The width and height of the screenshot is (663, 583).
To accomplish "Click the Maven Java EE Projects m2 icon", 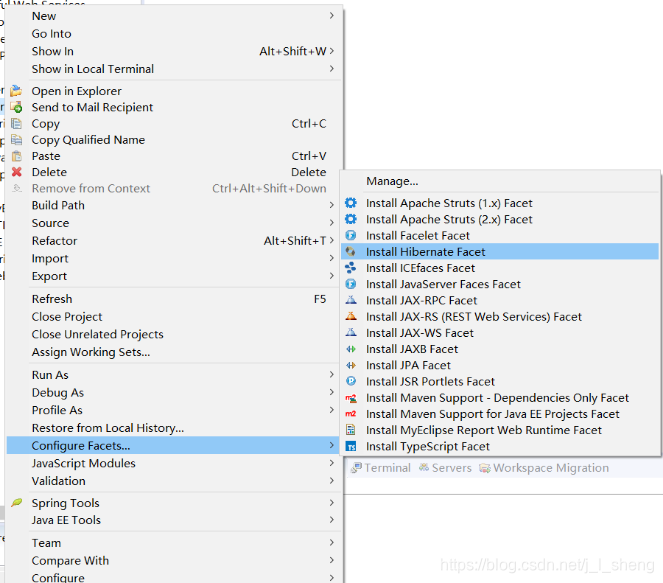I will click(x=351, y=414).
